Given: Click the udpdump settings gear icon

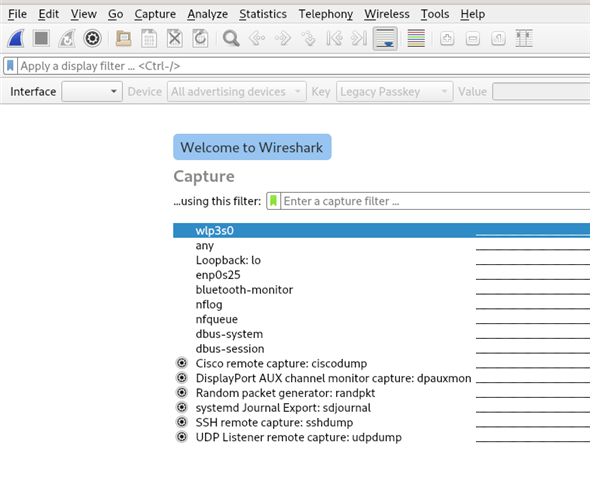Looking at the screenshot, I should tap(182, 437).
